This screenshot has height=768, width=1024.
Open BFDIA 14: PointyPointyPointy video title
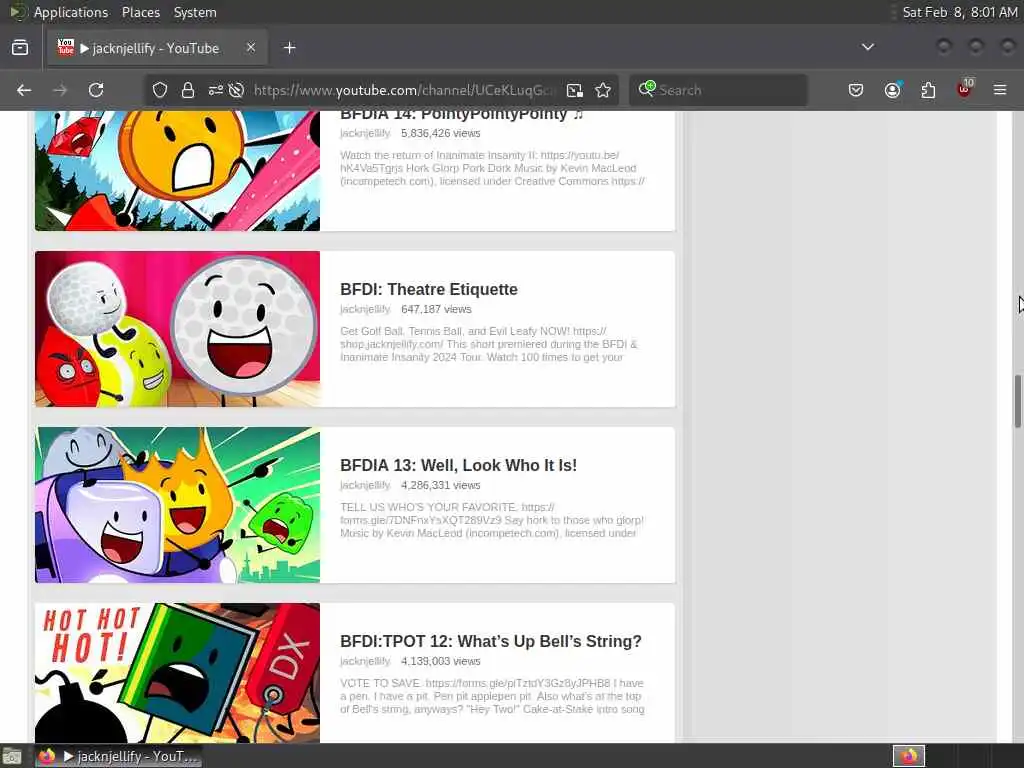coord(461,116)
